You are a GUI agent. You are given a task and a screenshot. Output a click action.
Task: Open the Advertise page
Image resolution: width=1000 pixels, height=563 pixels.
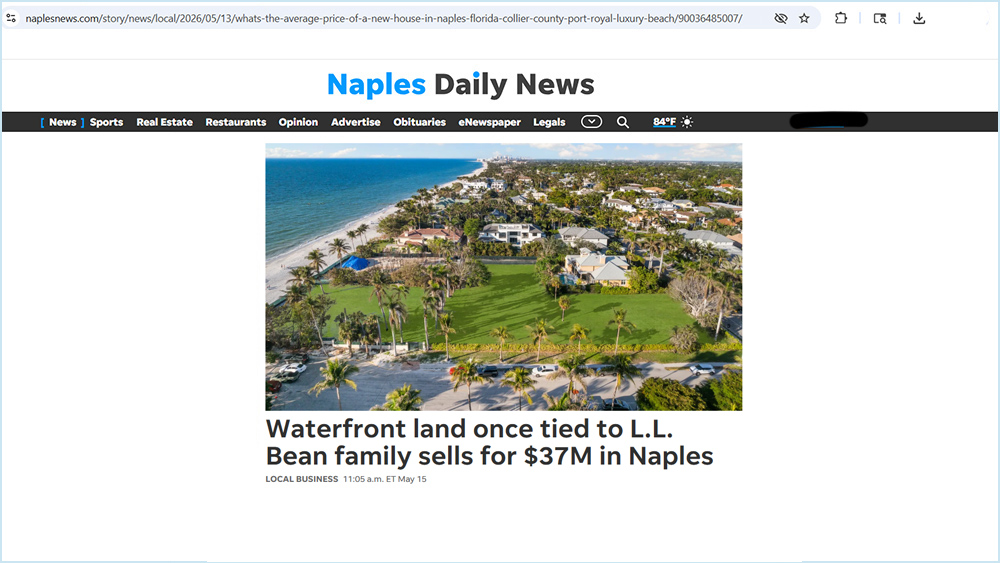click(356, 122)
